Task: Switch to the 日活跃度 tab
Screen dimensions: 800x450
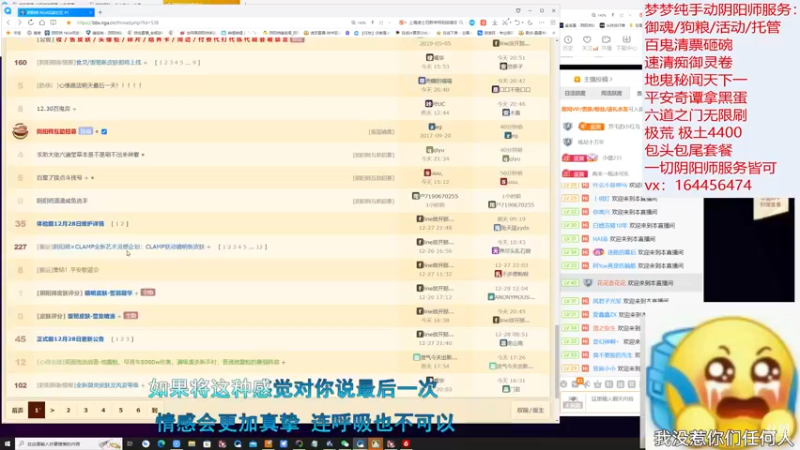Action: point(575,93)
